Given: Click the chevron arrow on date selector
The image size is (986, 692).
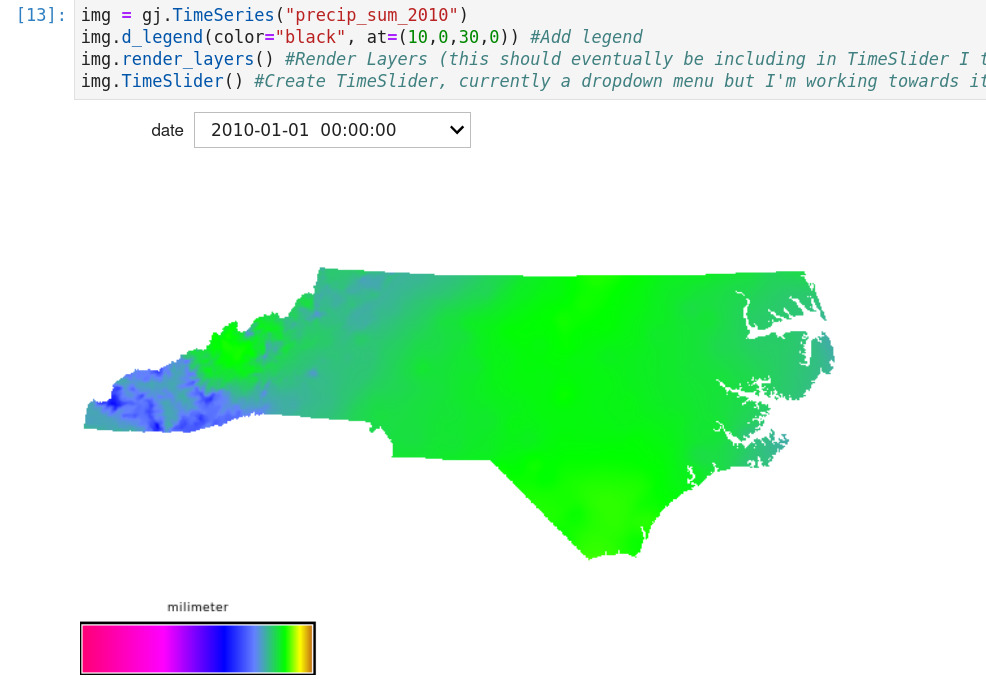Looking at the screenshot, I should (457, 130).
